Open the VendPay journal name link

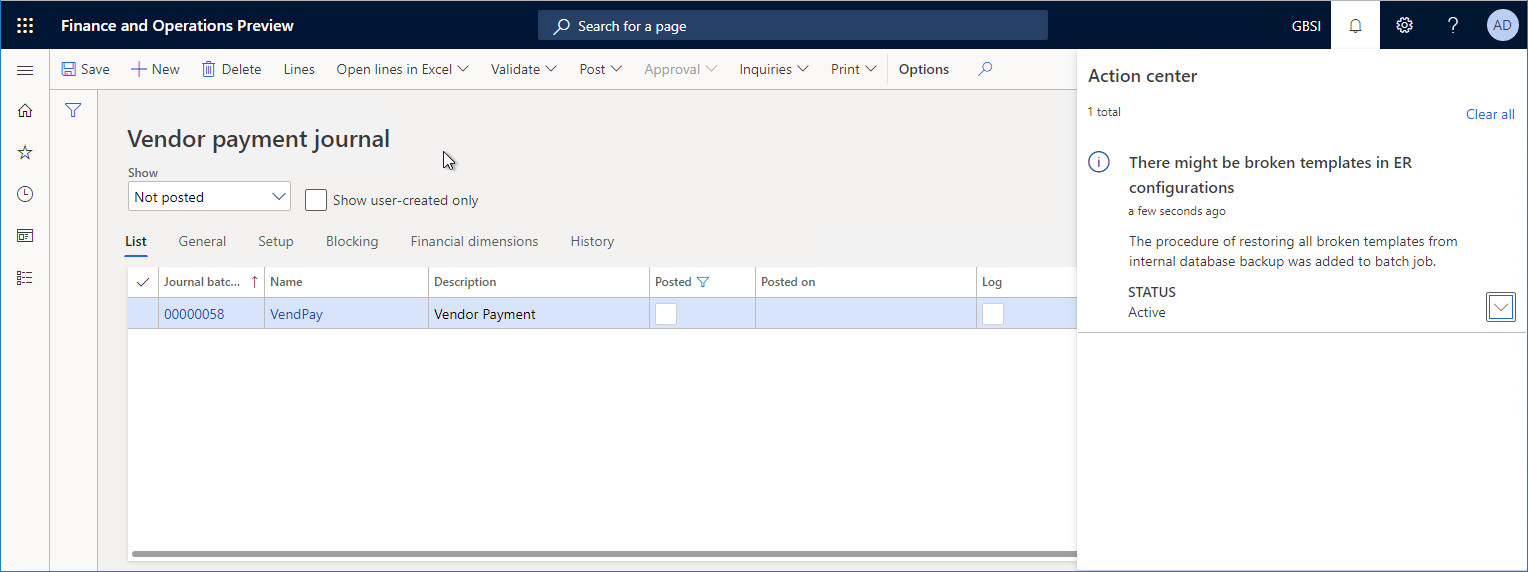click(296, 314)
